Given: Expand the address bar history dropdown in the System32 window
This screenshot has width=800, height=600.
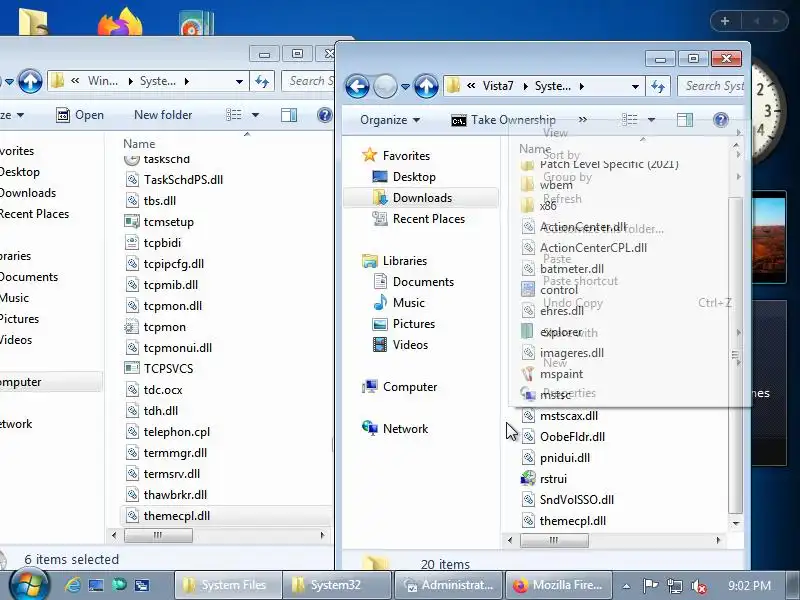Looking at the screenshot, I should point(239,82).
